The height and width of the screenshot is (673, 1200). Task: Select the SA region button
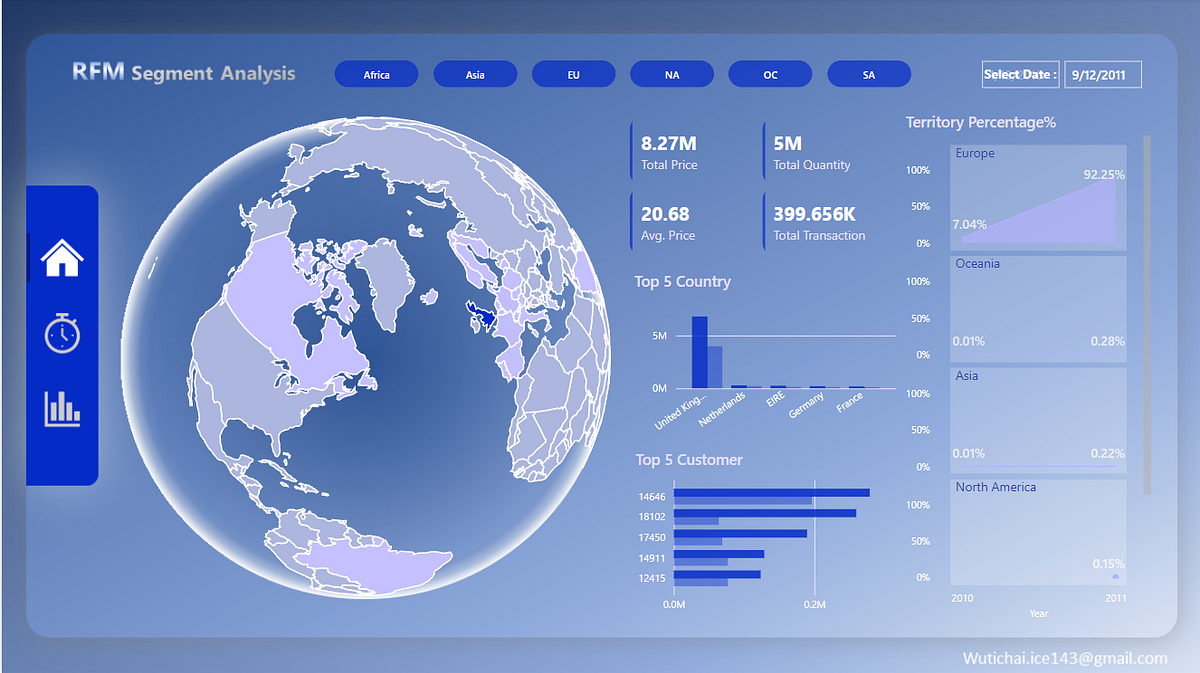pyautogui.click(x=869, y=73)
